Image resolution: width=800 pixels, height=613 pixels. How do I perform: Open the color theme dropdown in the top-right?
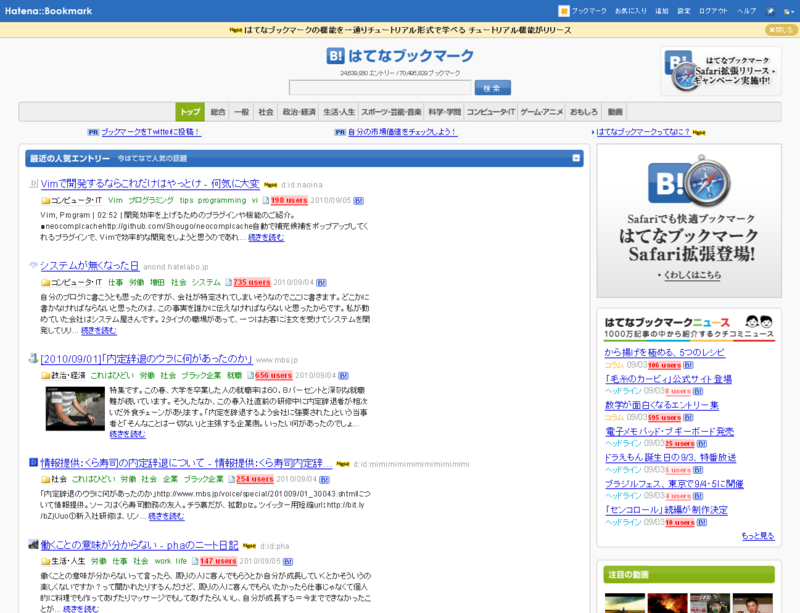(x=787, y=11)
